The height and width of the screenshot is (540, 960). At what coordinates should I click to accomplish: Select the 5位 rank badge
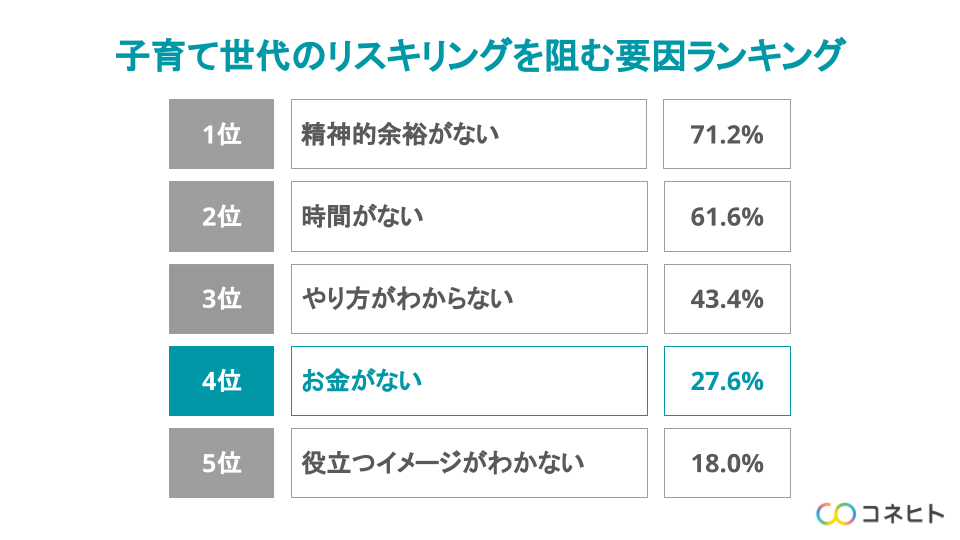(221, 463)
